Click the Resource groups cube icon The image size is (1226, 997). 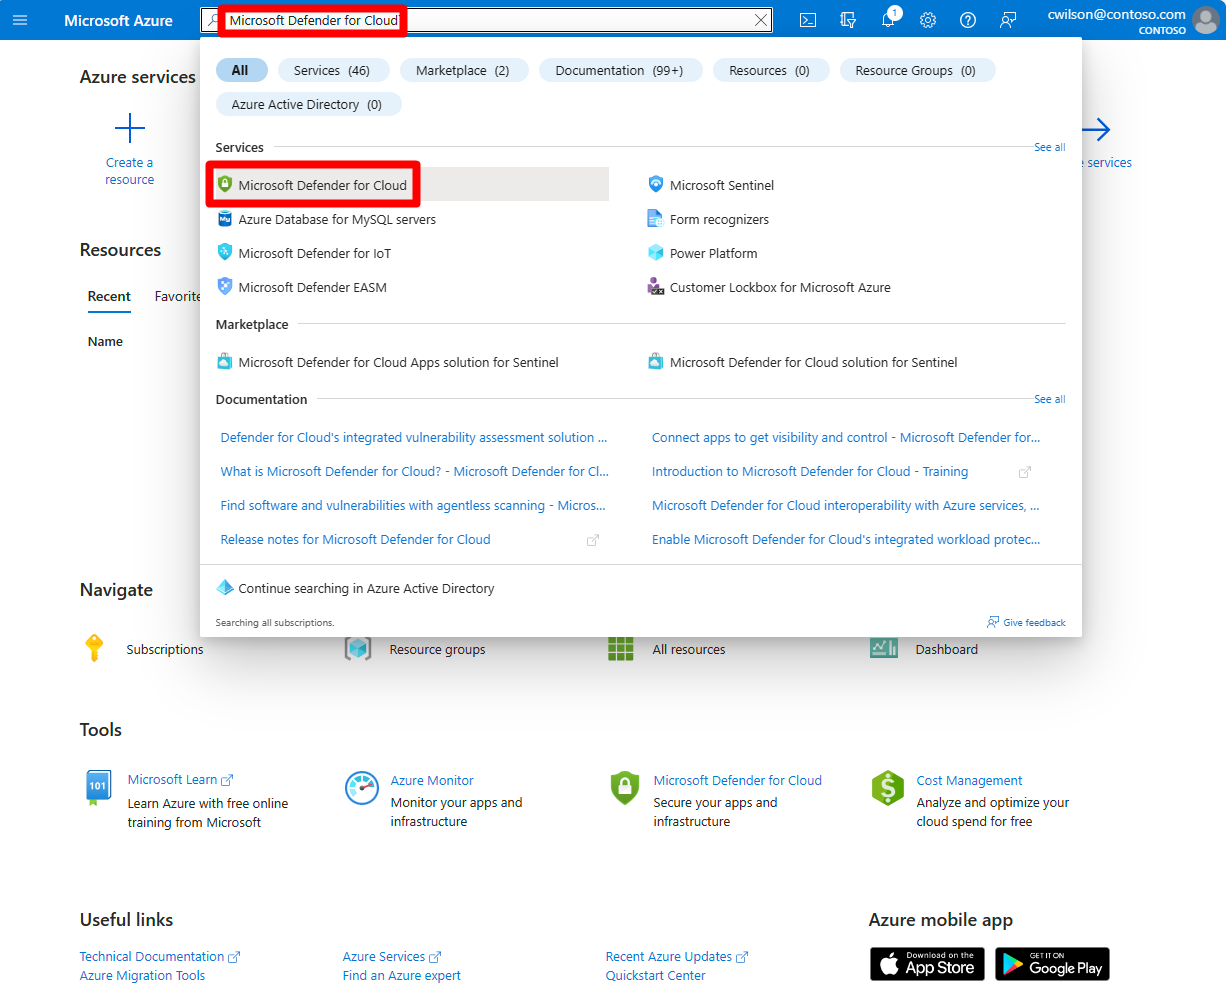358,649
